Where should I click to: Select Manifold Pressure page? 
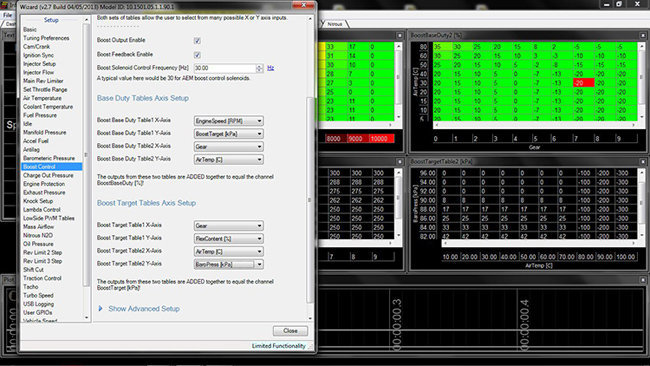pos(45,132)
